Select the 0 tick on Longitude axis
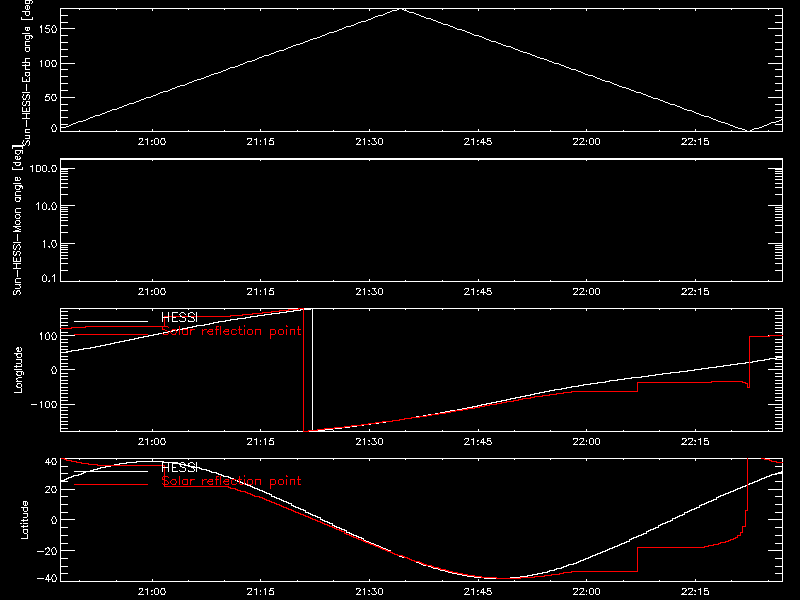The image size is (800, 600). tap(54, 370)
